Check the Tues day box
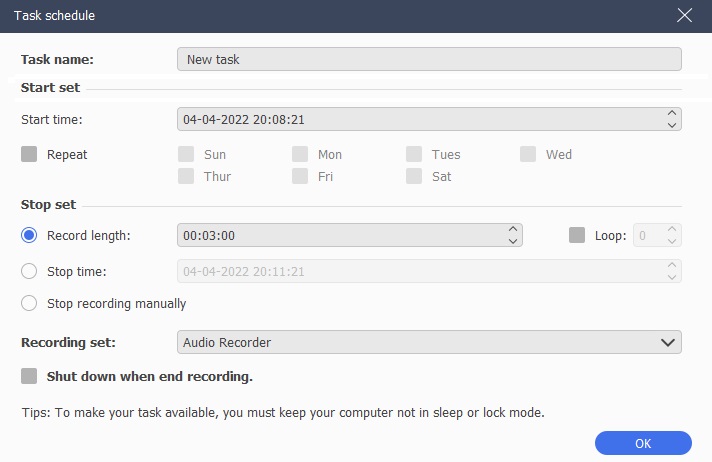Image resolution: width=712 pixels, height=462 pixels. click(x=414, y=154)
